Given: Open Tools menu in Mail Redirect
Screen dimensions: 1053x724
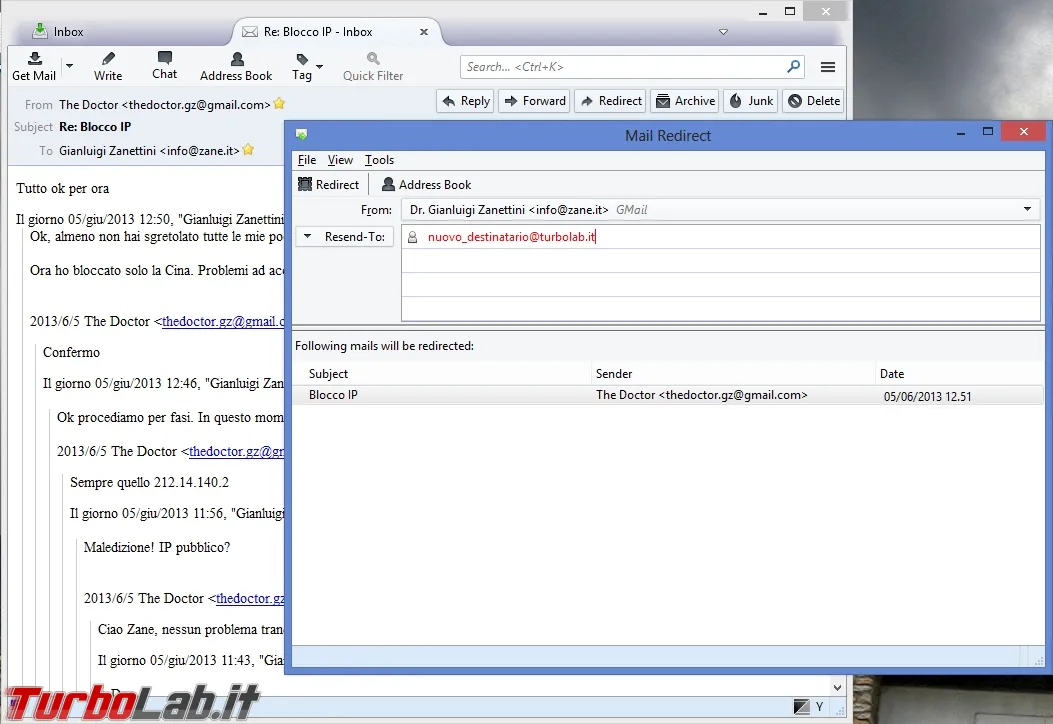Looking at the screenshot, I should click(379, 160).
